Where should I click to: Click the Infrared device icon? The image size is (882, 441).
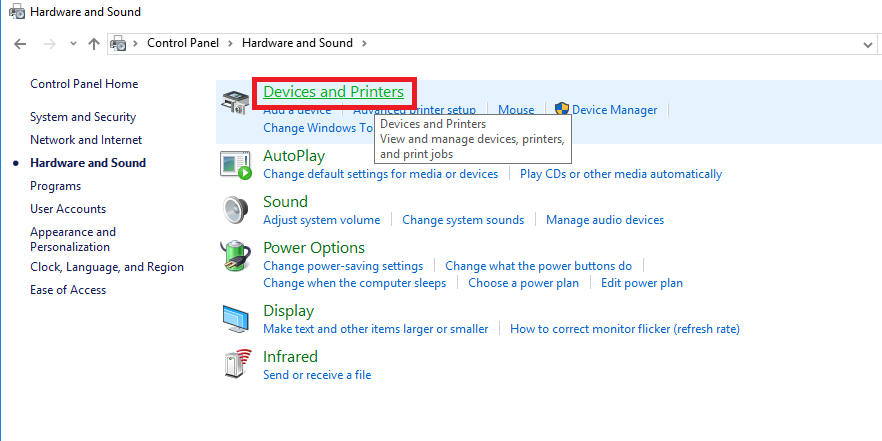coord(235,364)
